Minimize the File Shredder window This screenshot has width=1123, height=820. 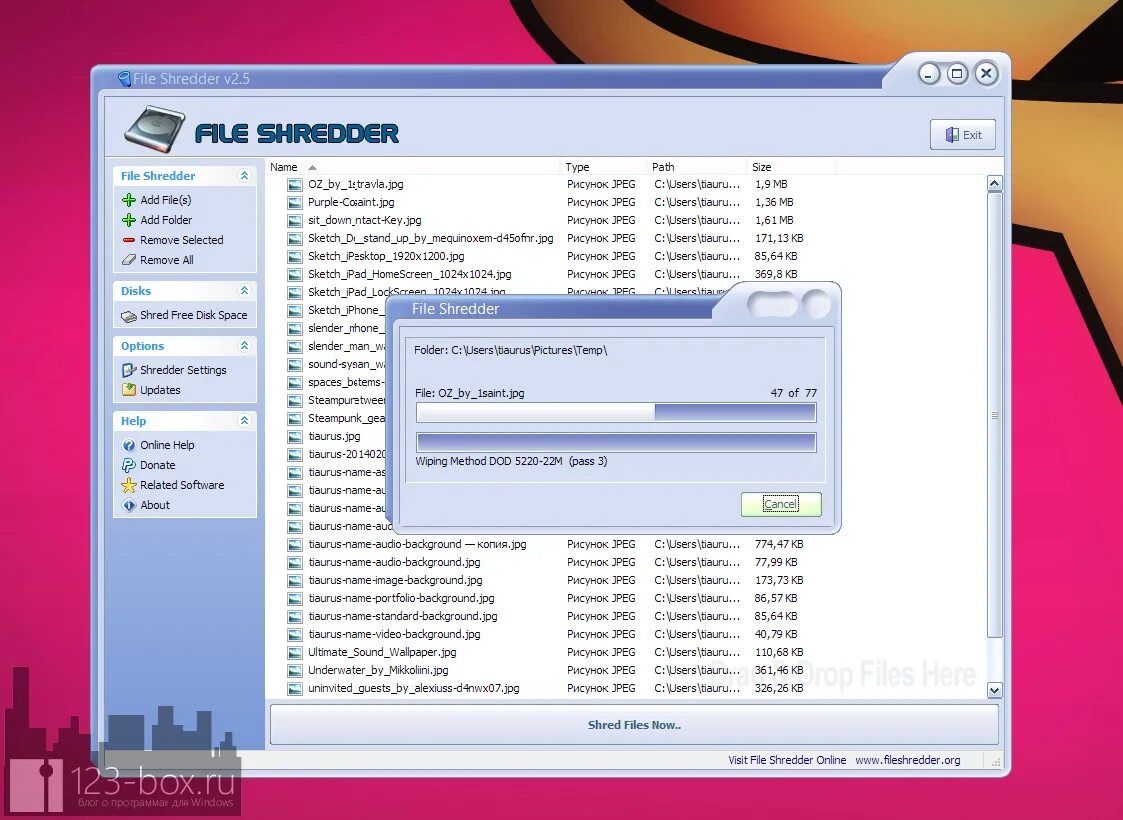pyautogui.click(x=930, y=74)
